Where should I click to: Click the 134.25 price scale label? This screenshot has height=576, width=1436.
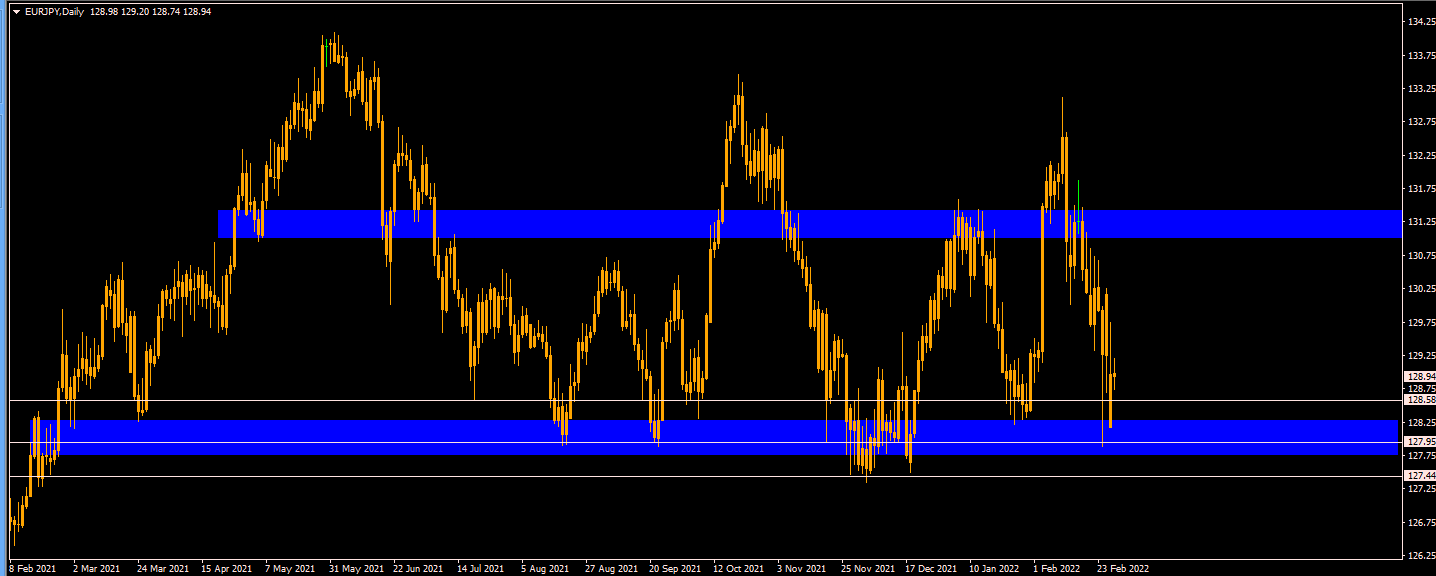click(x=1421, y=22)
